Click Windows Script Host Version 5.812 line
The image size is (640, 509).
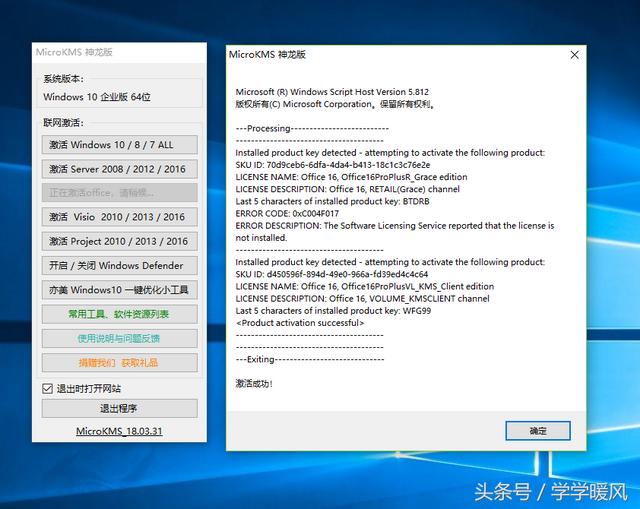tap(332, 92)
